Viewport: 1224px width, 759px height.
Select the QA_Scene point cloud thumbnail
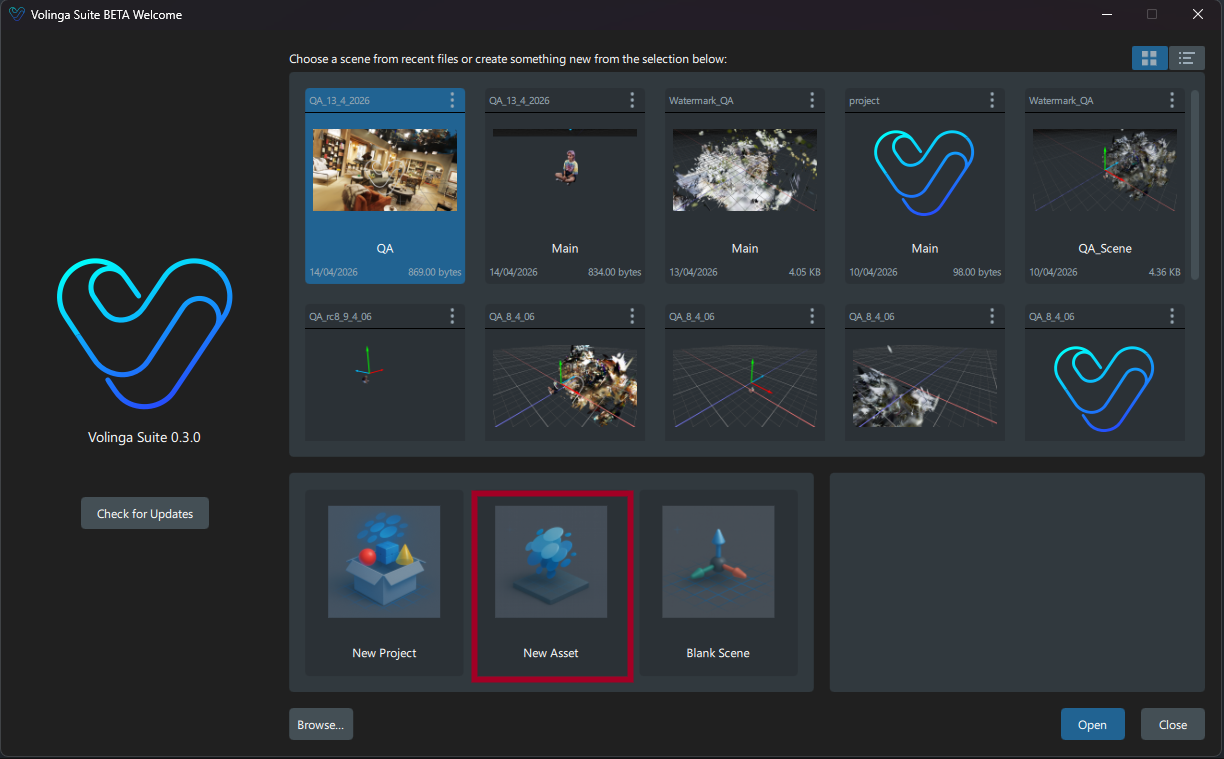1104,170
